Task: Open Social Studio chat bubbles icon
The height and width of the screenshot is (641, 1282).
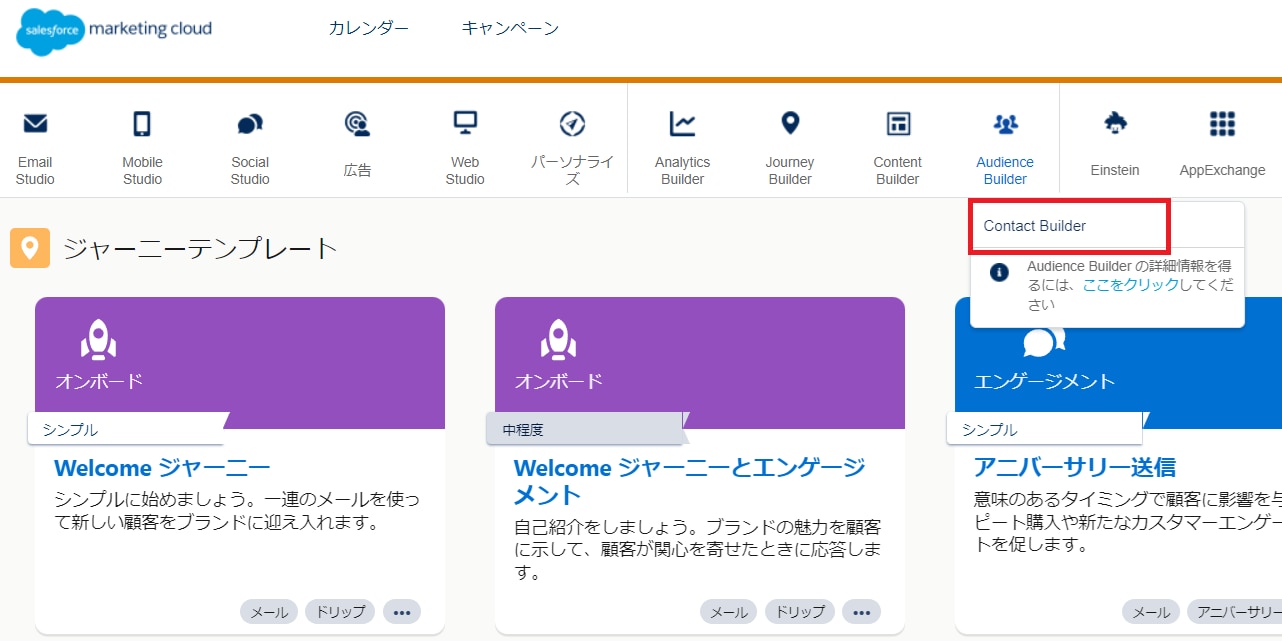Action: pyautogui.click(x=250, y=124)
